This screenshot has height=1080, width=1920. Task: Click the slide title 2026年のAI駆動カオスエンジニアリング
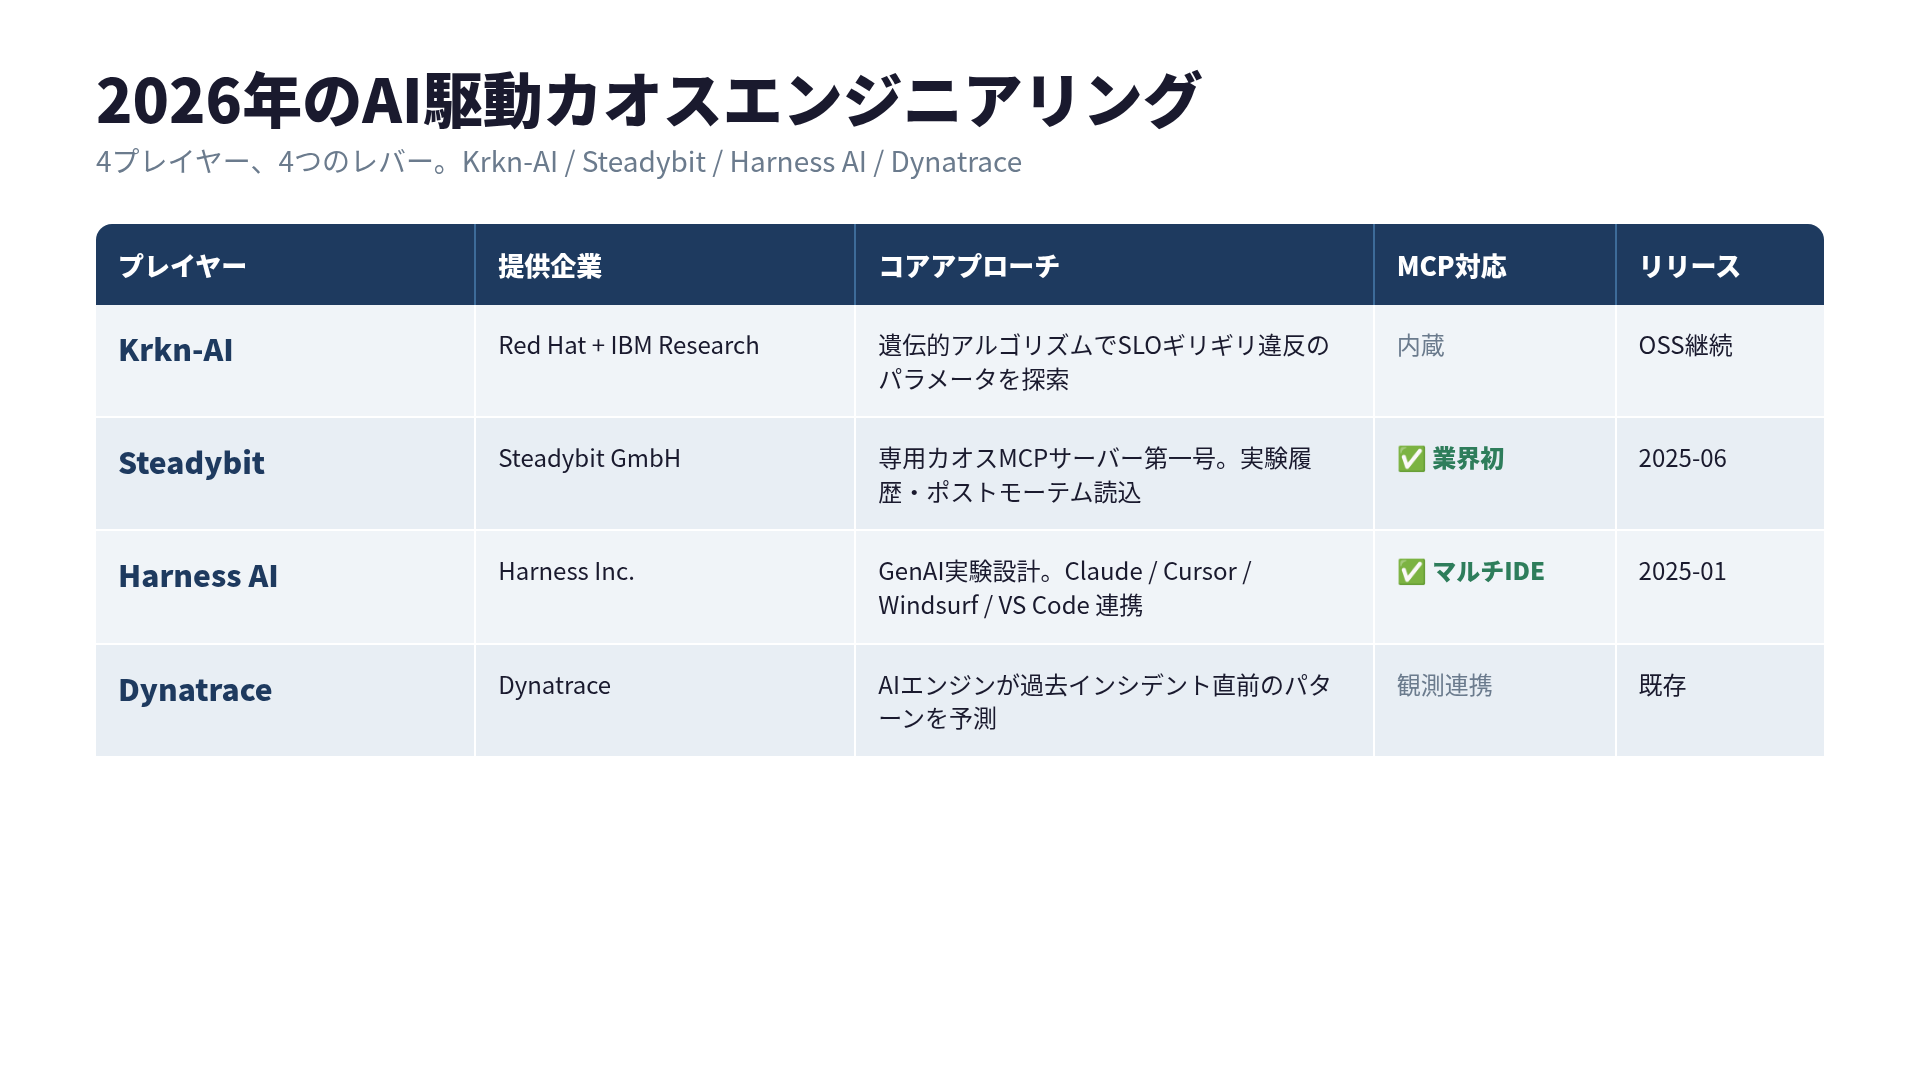[647, 100]
